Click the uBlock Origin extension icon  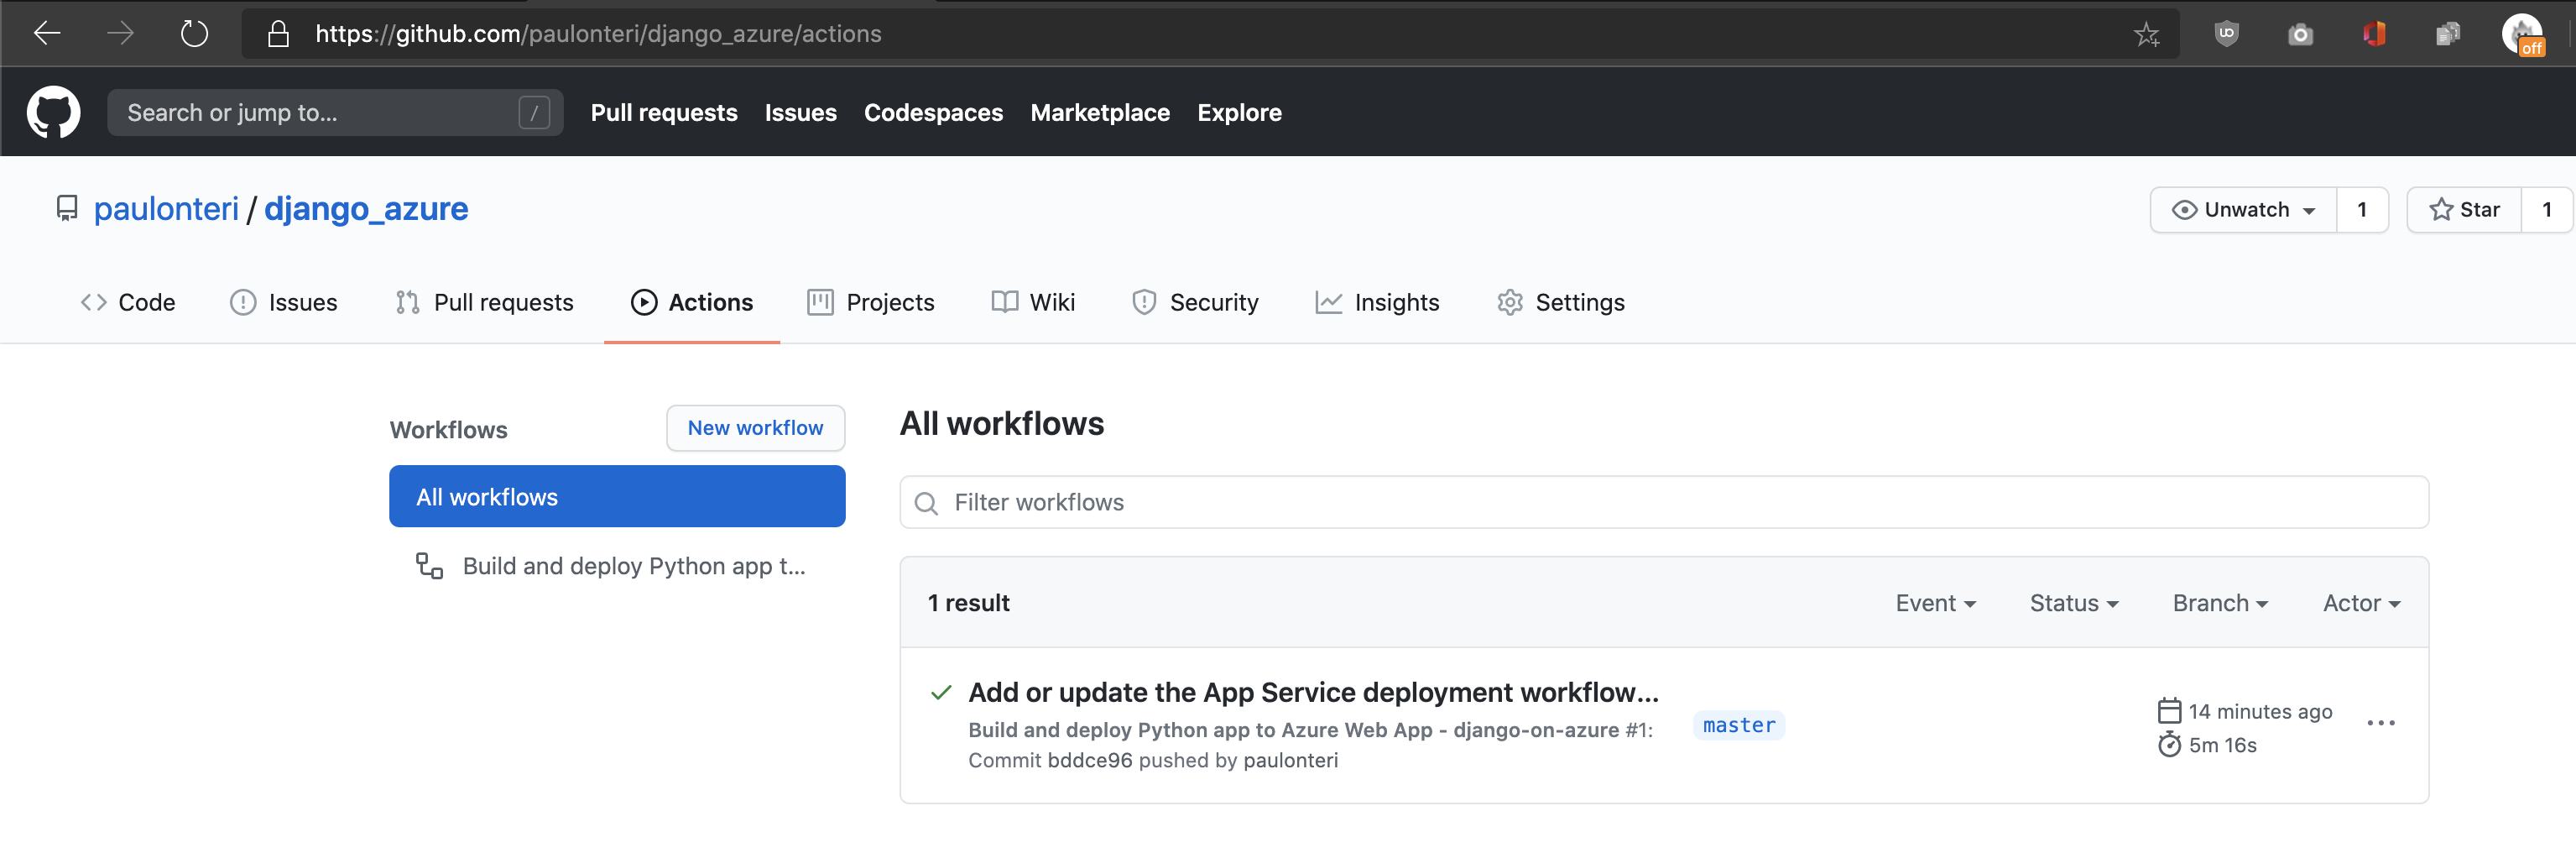pyautogui.click(x=2226, y=33)
